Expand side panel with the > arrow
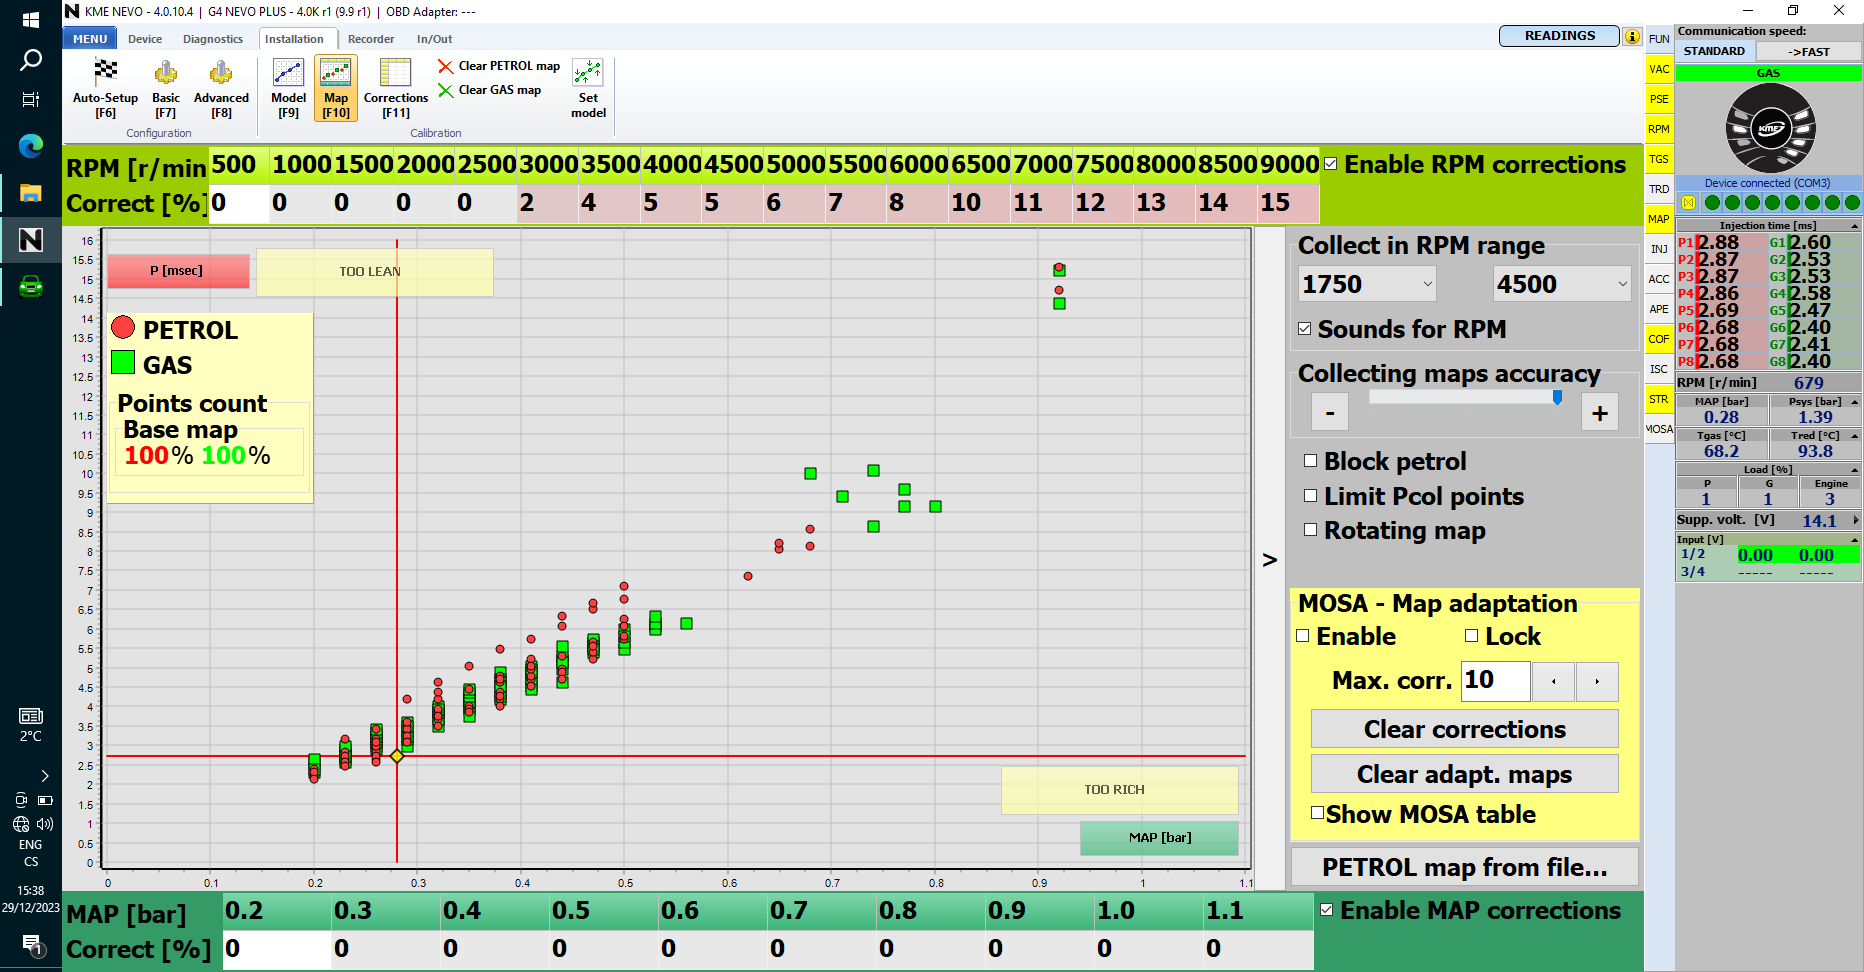Image resolution: width=1864 pixels, height=972 pixels. click(x=1269, y=560)
